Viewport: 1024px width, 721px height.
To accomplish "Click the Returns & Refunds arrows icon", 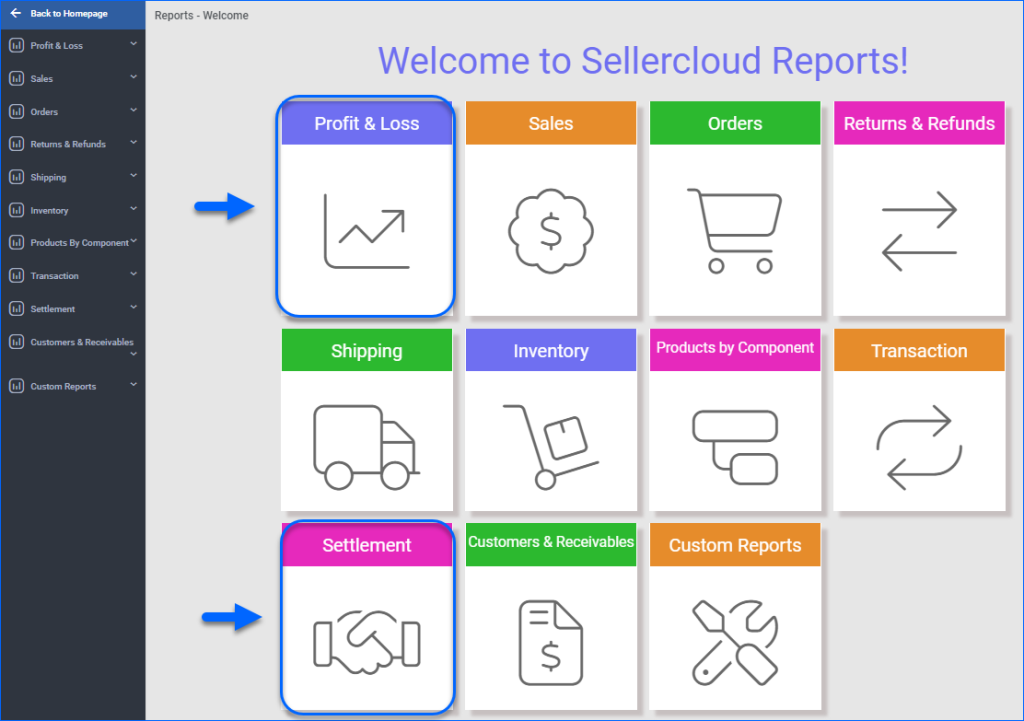I will click(x=918, y=230).
